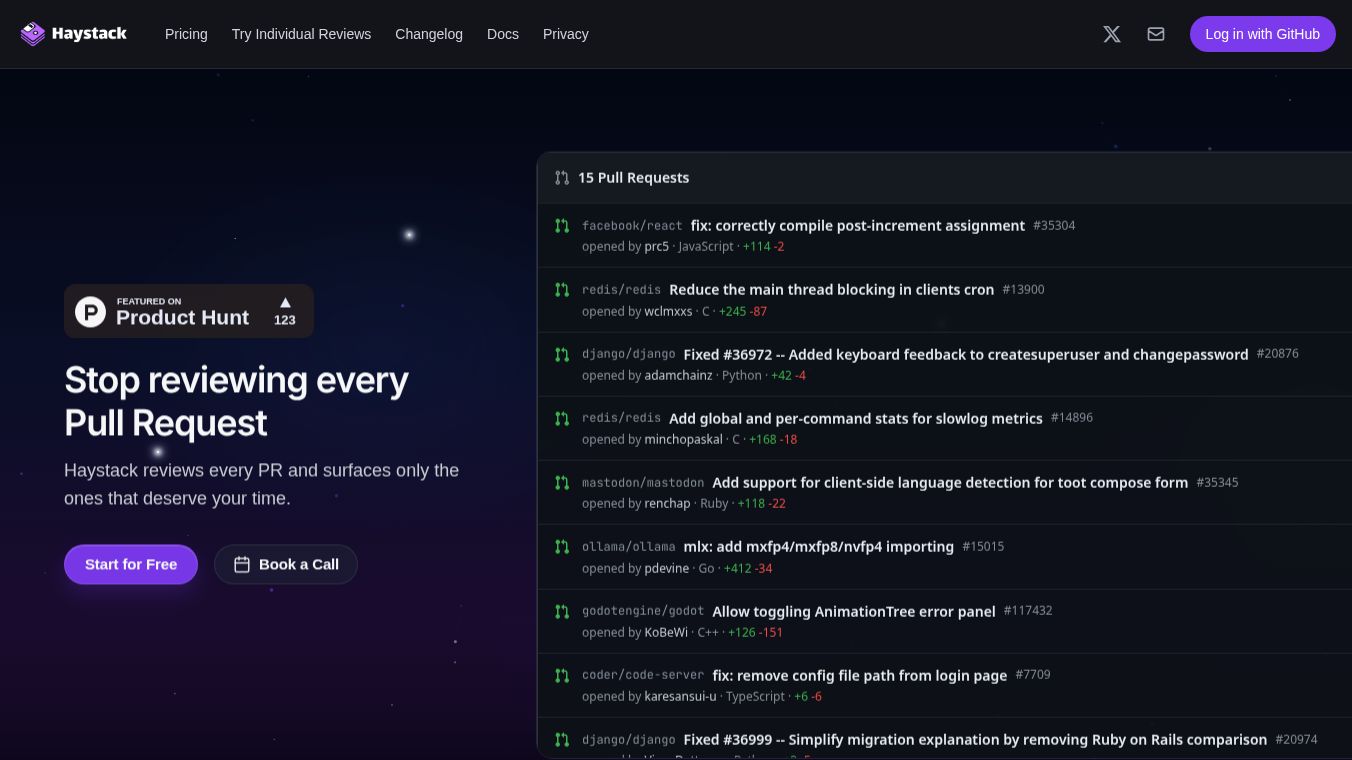Screen dimensions: 1352x760
Task: Click the Log in with GitHub button
Action: [x=1263, y=34]
